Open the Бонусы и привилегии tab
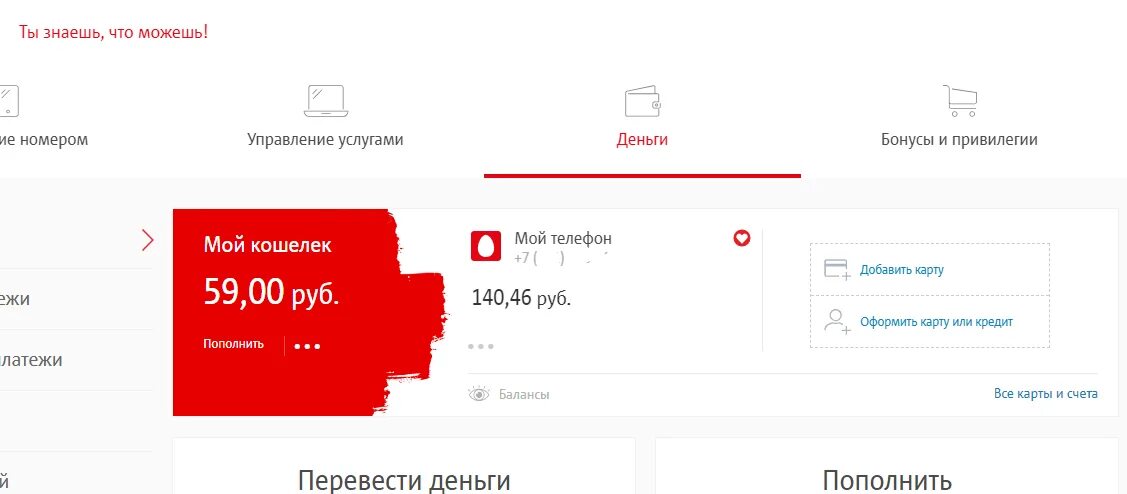This screenshot has width=1127, height=494. (960, 139)
